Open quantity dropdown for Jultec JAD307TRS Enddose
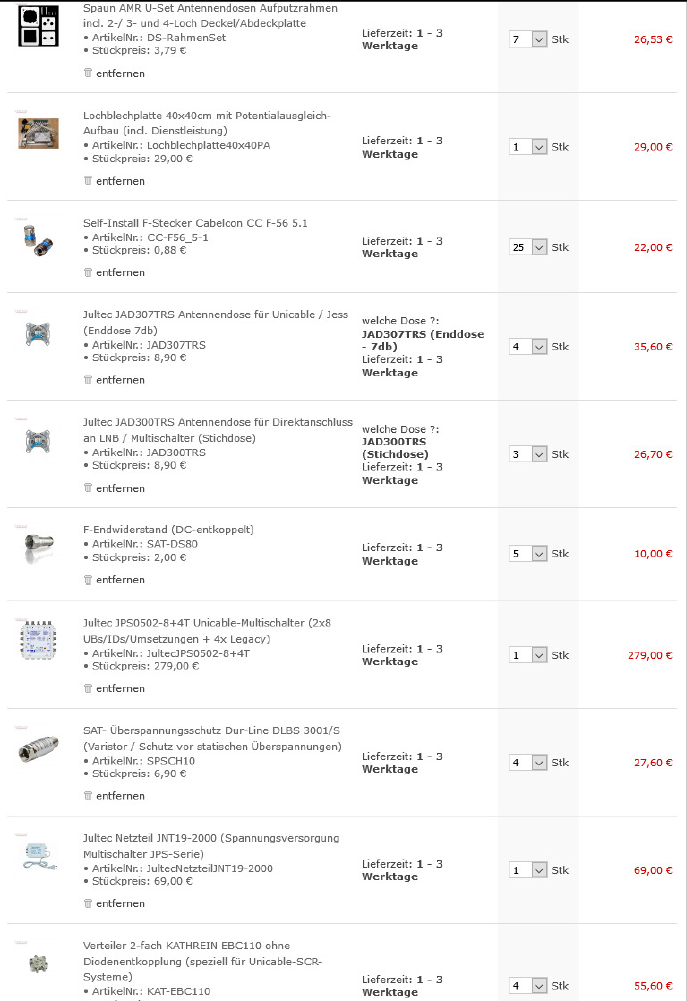 (x=528, y=347)
